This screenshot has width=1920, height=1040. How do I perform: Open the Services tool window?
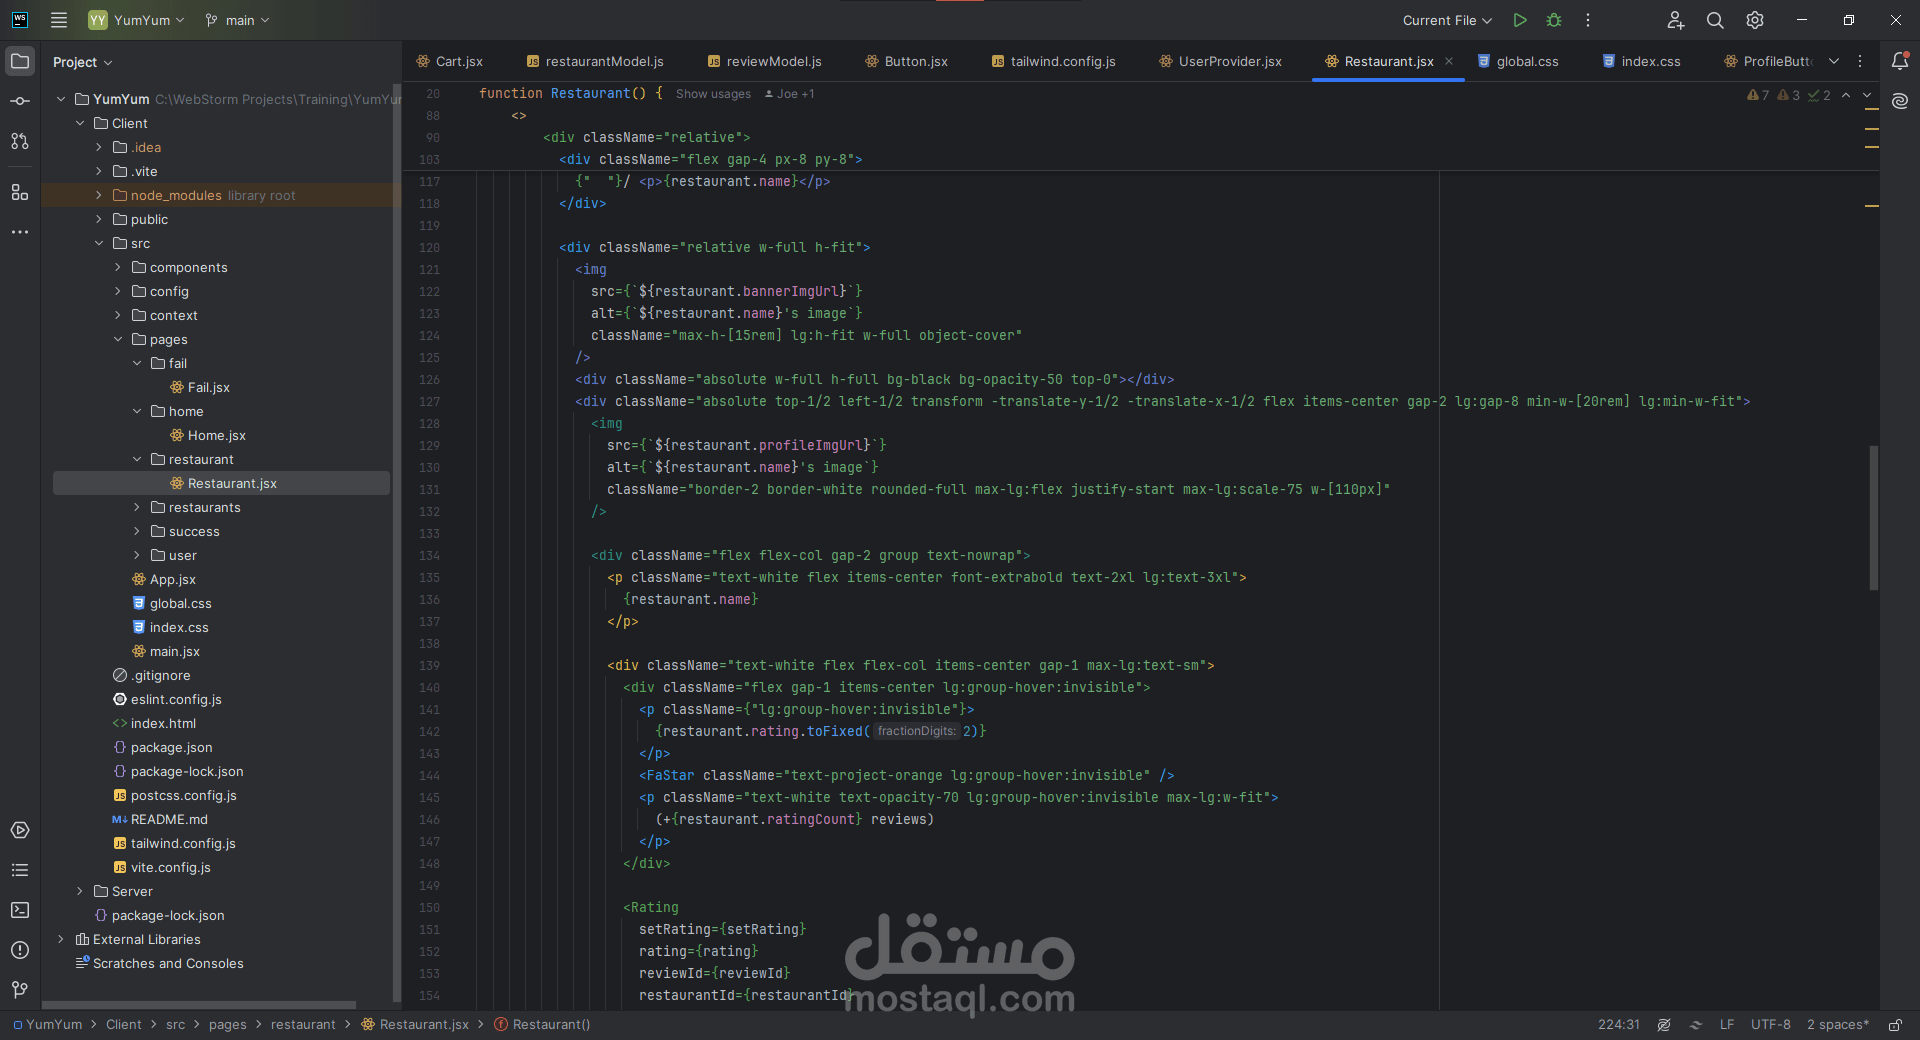[20, 830]
